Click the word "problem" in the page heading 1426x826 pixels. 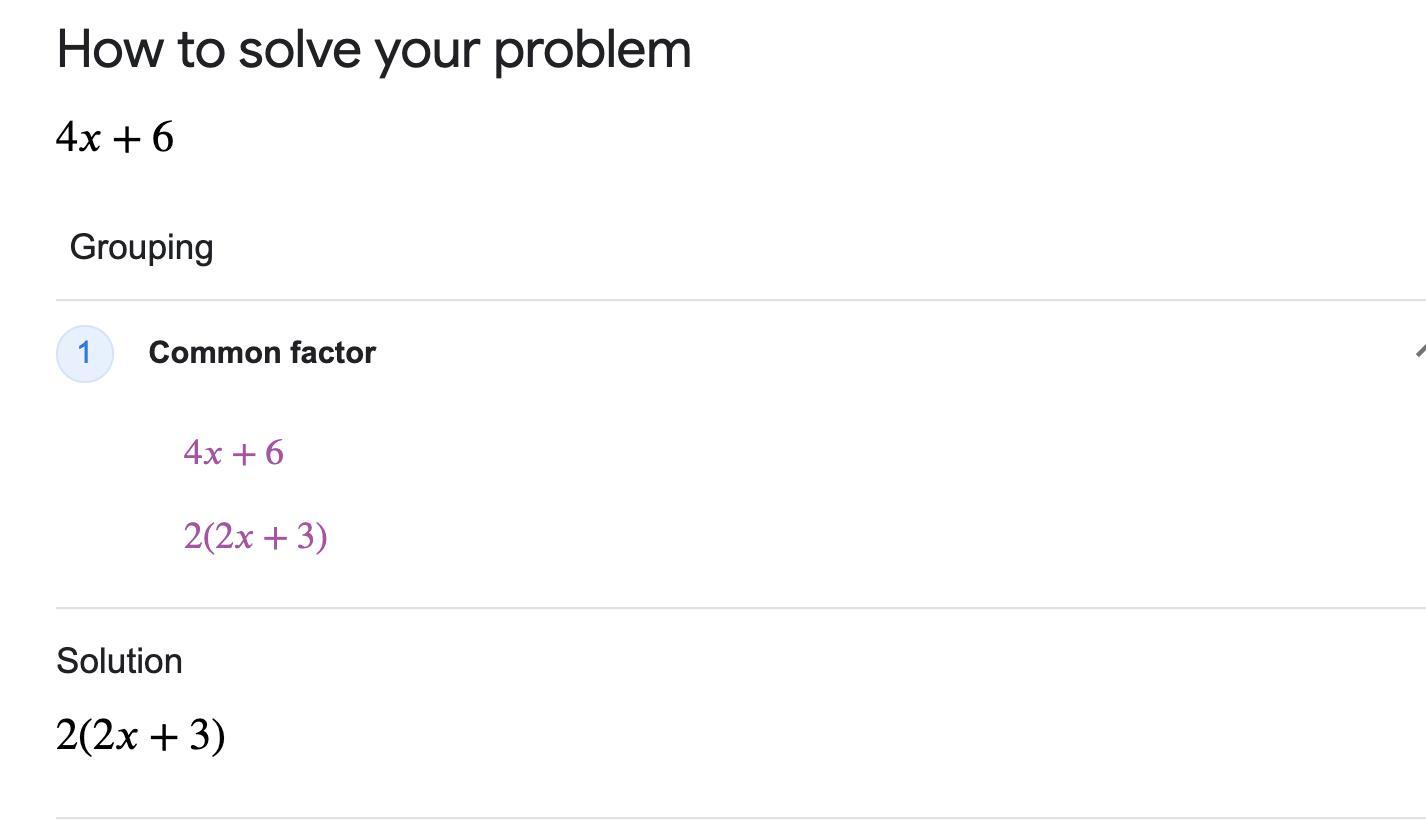[592, 49]
